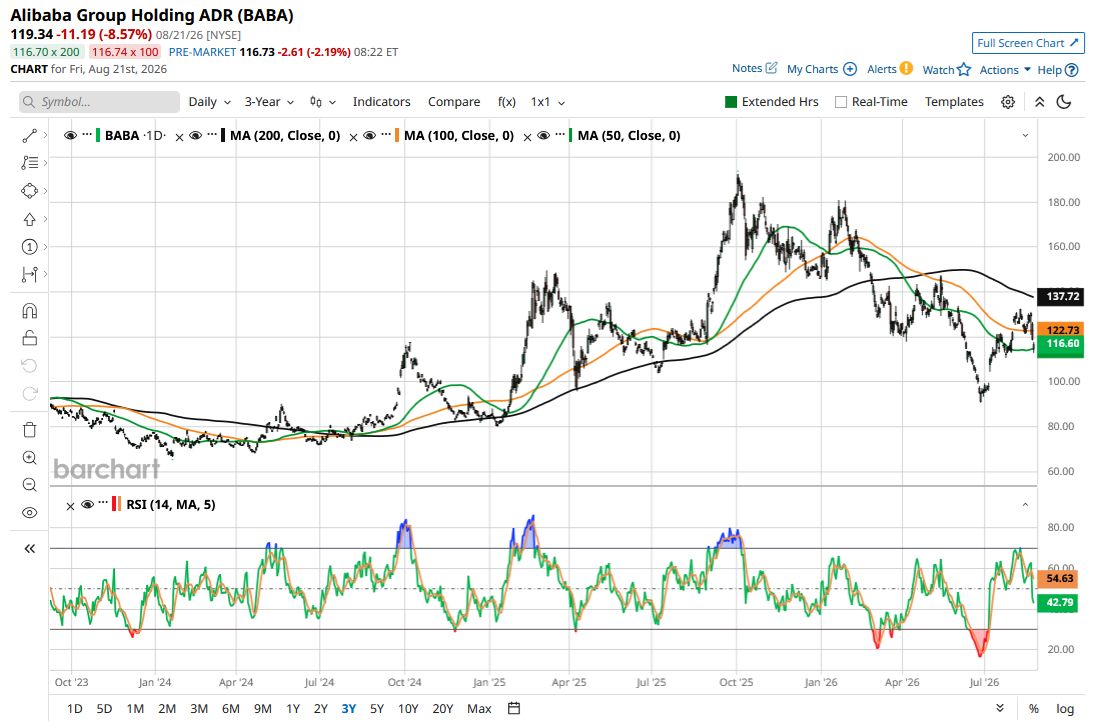This screenshot has width=1095, height=724.
Task: Choose the shapes drawing tool
Action: coord(29,191)
